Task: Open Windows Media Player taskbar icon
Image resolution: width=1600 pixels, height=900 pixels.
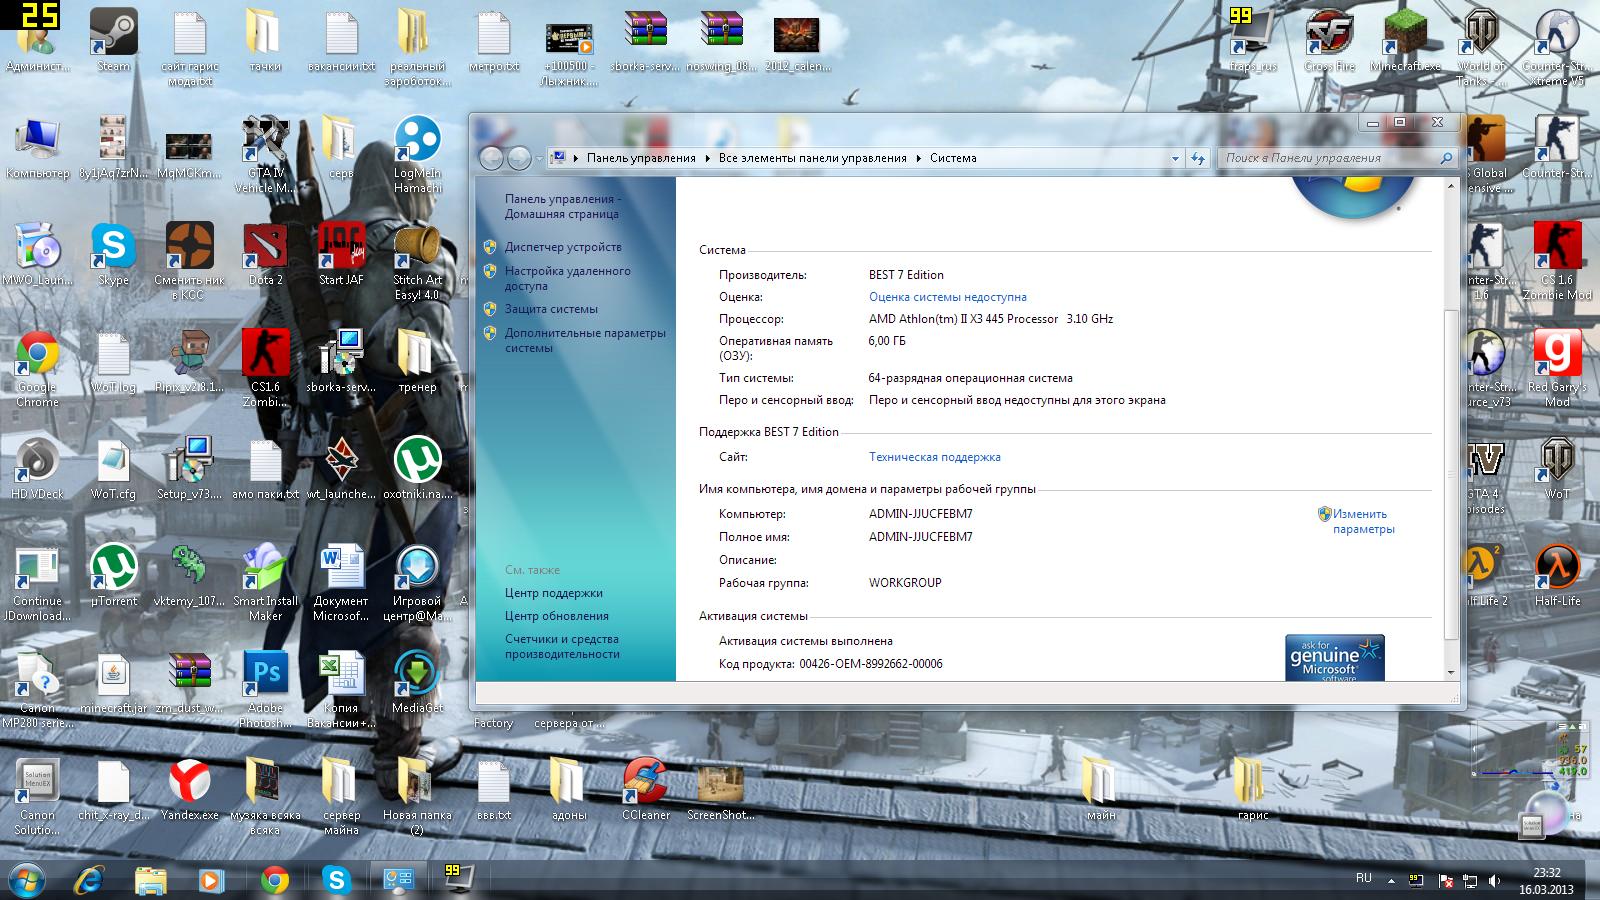Action: pos(211,879)
